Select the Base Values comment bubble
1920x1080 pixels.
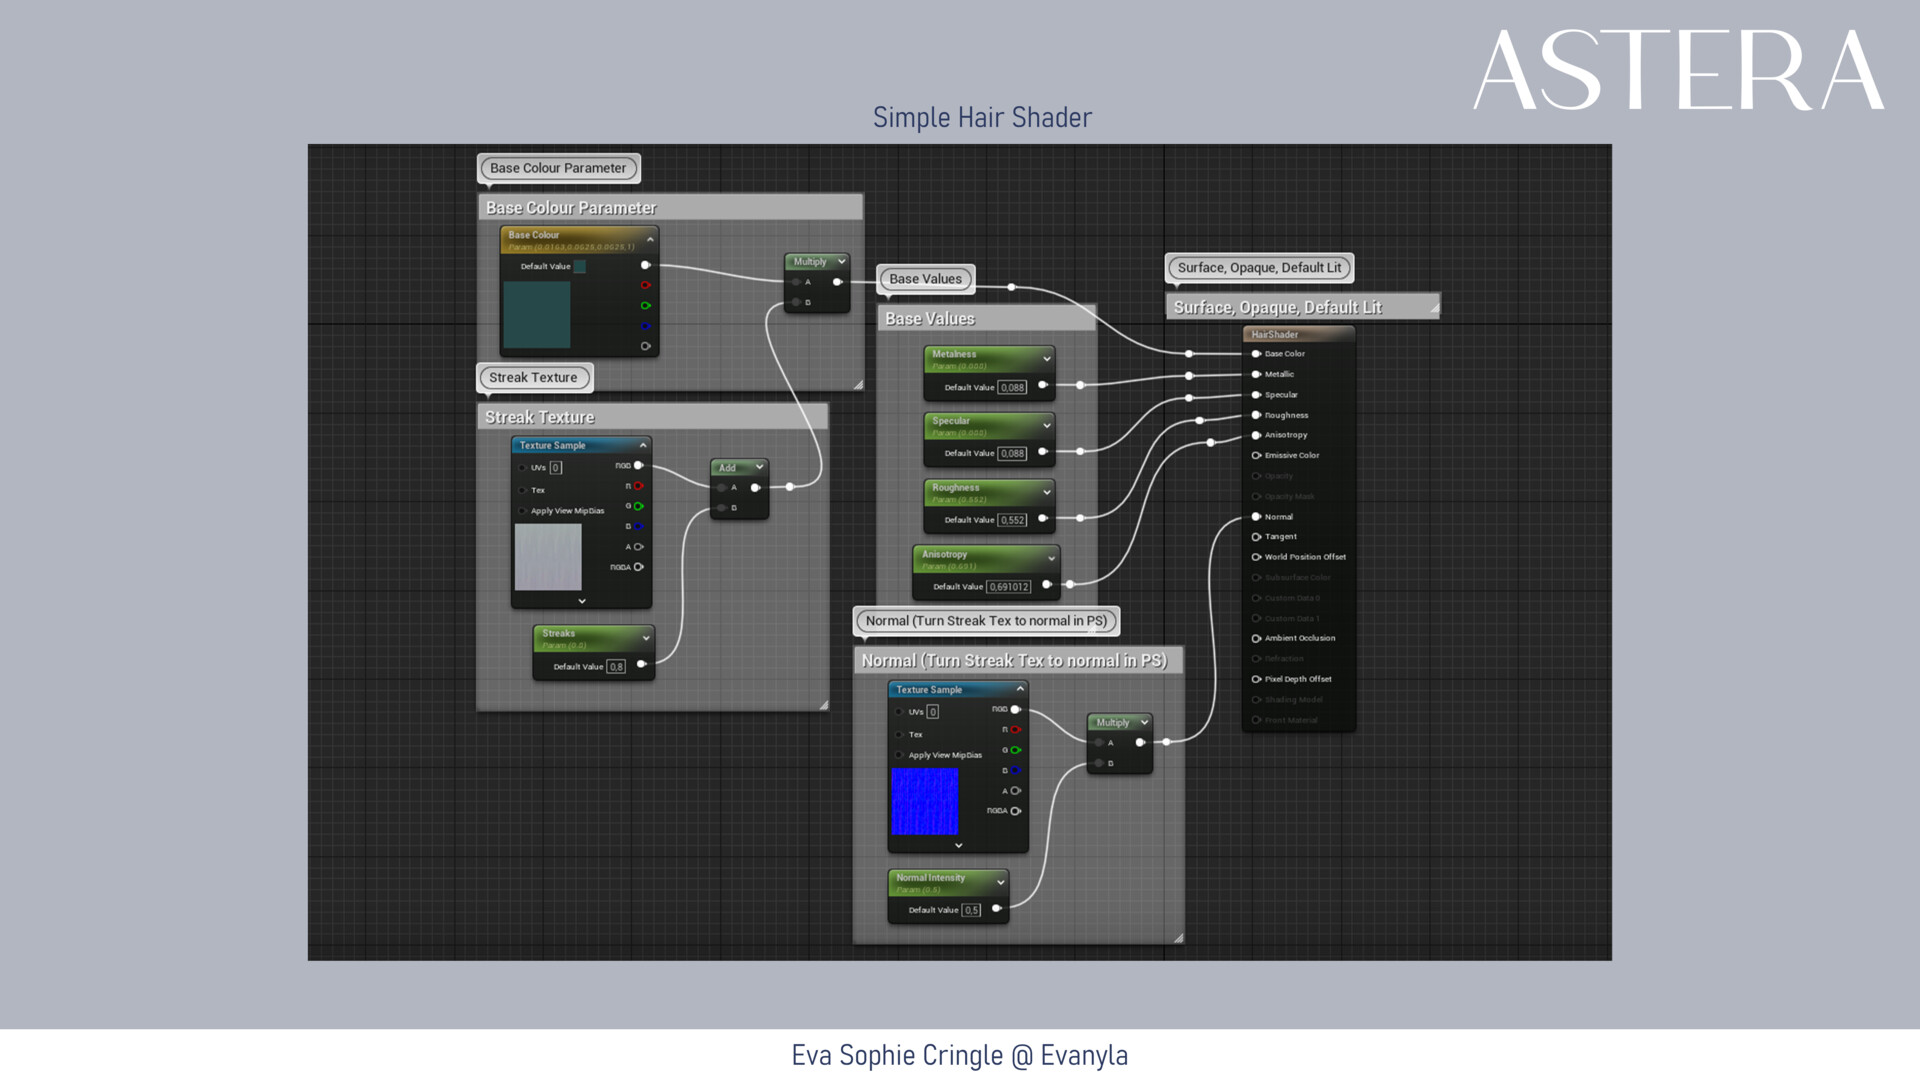[925, 279]
